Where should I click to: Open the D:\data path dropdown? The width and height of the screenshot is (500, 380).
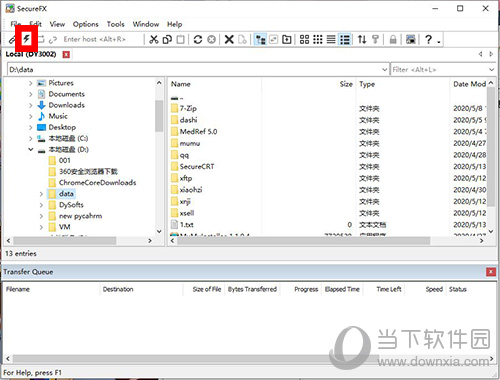384,70
